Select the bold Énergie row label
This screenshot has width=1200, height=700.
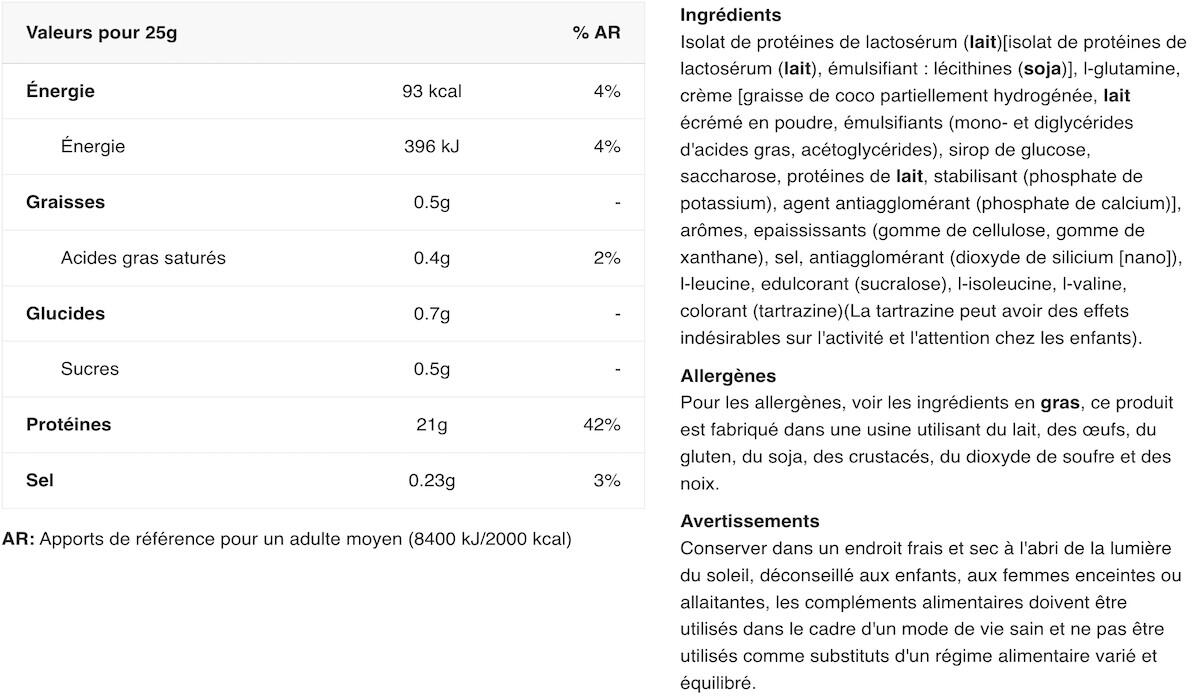[x=60, y=91]
